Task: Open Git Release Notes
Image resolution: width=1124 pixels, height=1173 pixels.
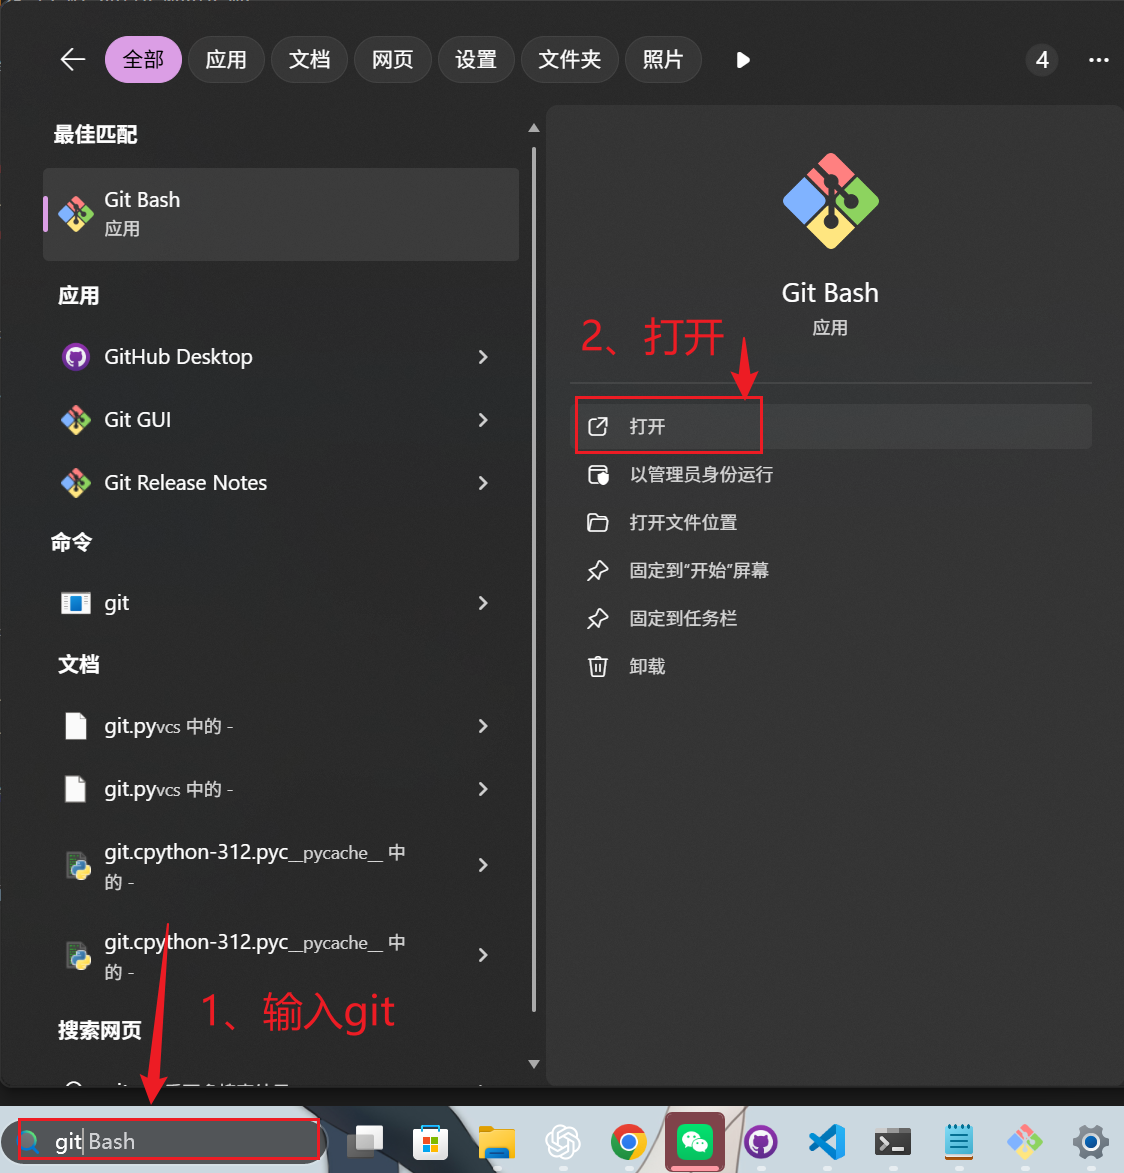Action: [x=186, y=483]
